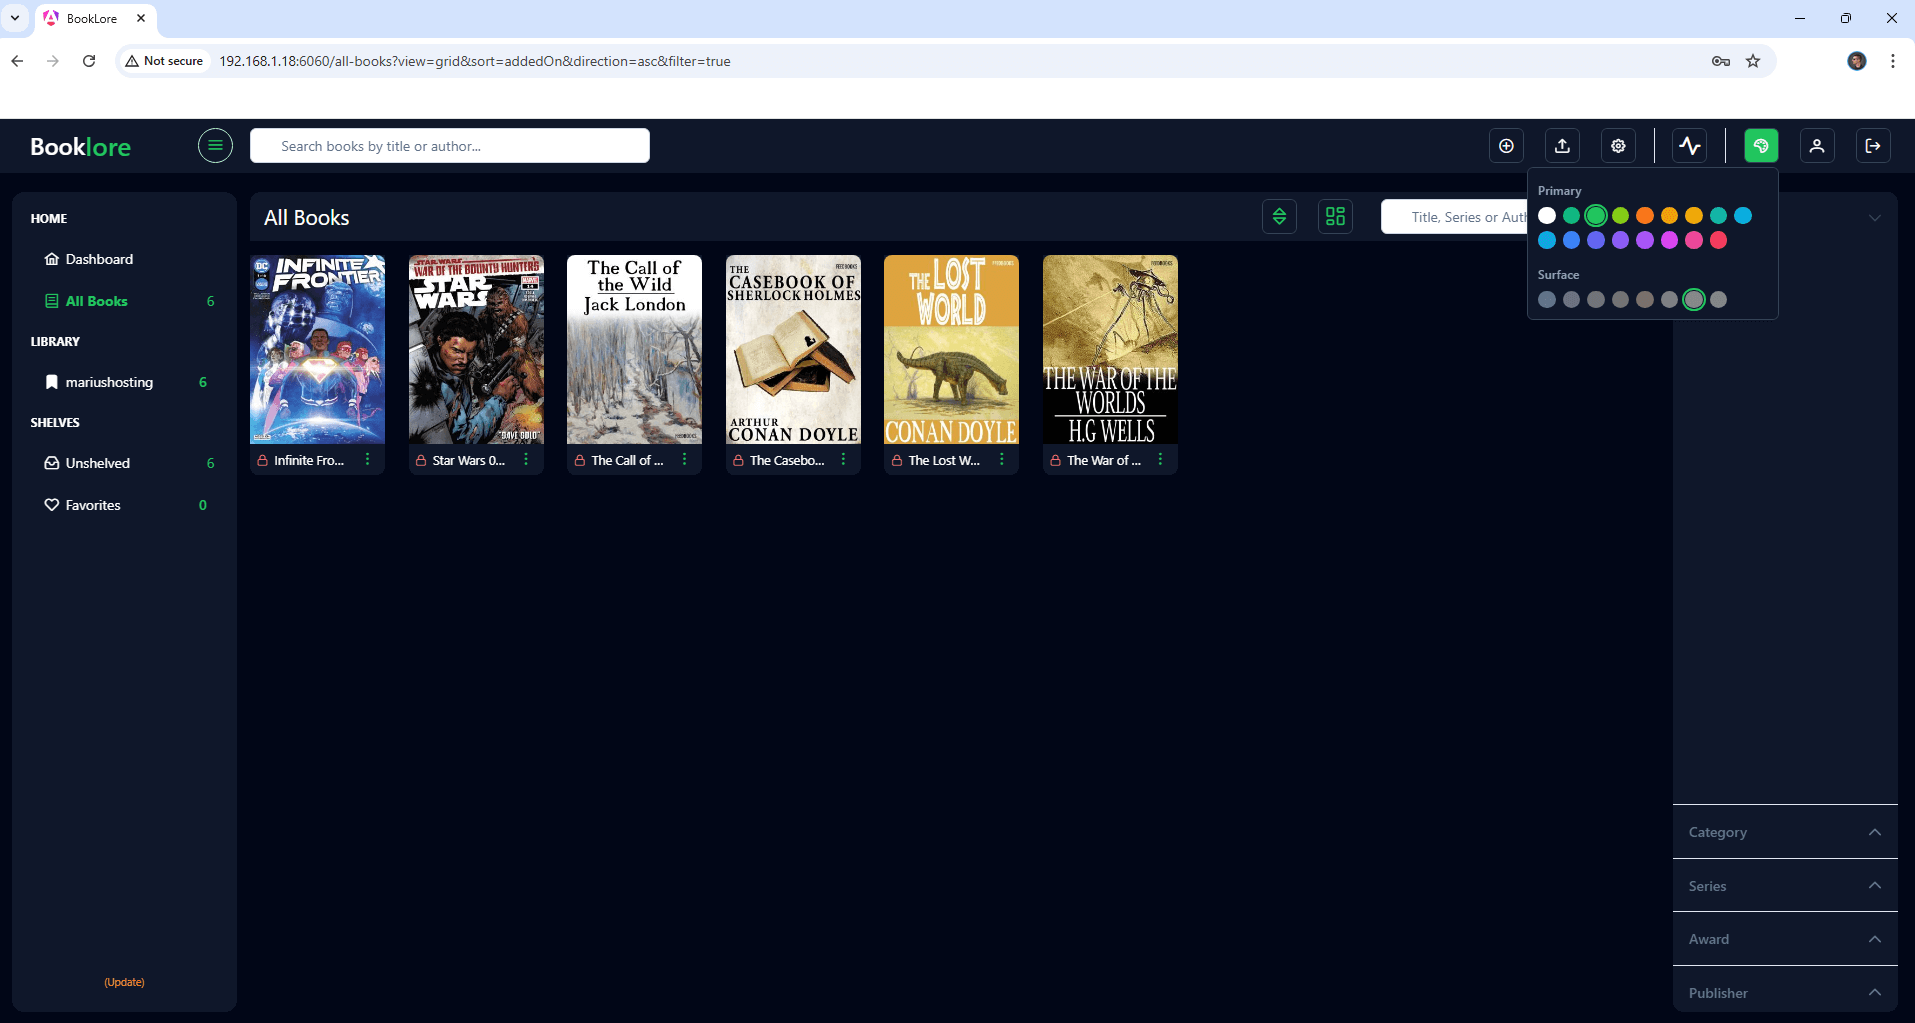The width and height of the screenshot is (1915, 1023).
Task: Open three-dot menu for The Lost World
Action: pyautogui.click(x=1002, y=459)
